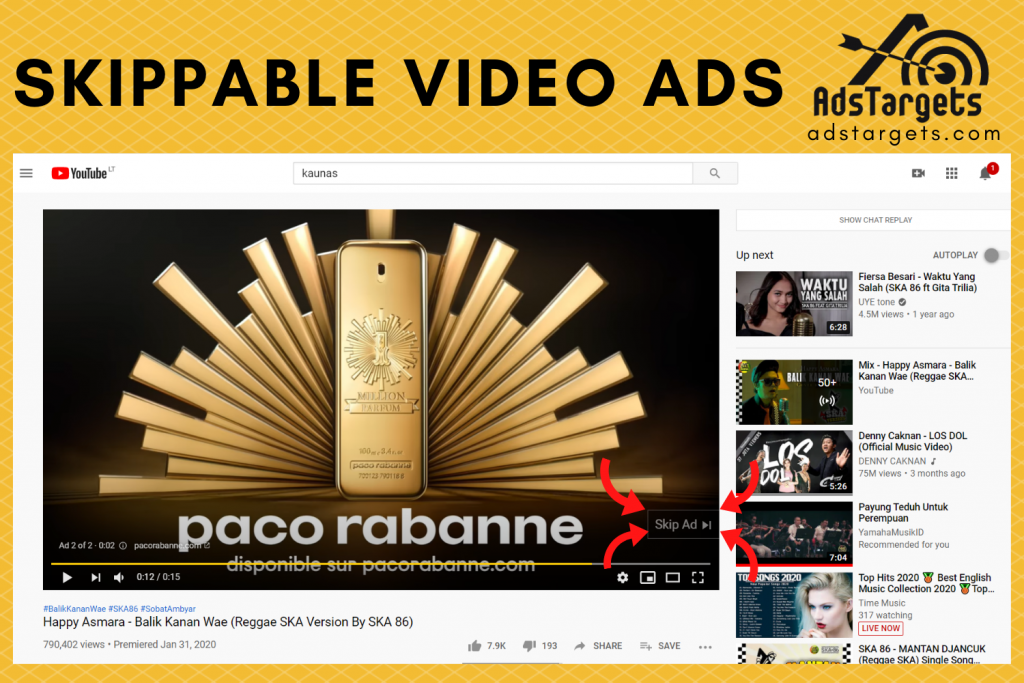Screen dimensions: 1024x683
Task: Open the notifications bell
Action: pos(985,173)
